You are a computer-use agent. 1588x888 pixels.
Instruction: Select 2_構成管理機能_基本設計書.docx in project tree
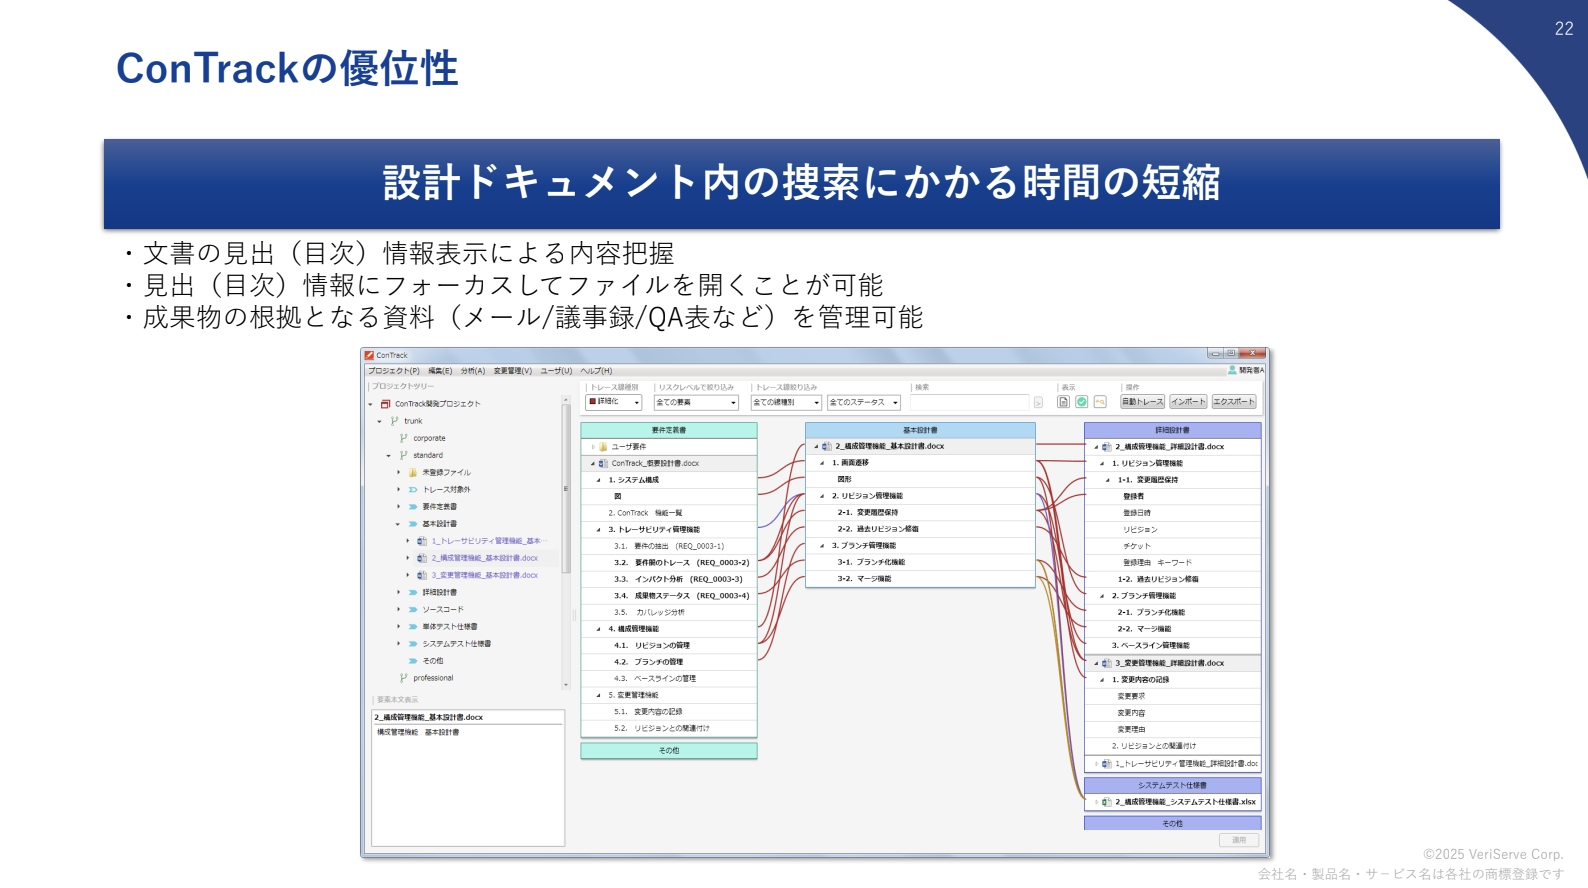[485, 558]
